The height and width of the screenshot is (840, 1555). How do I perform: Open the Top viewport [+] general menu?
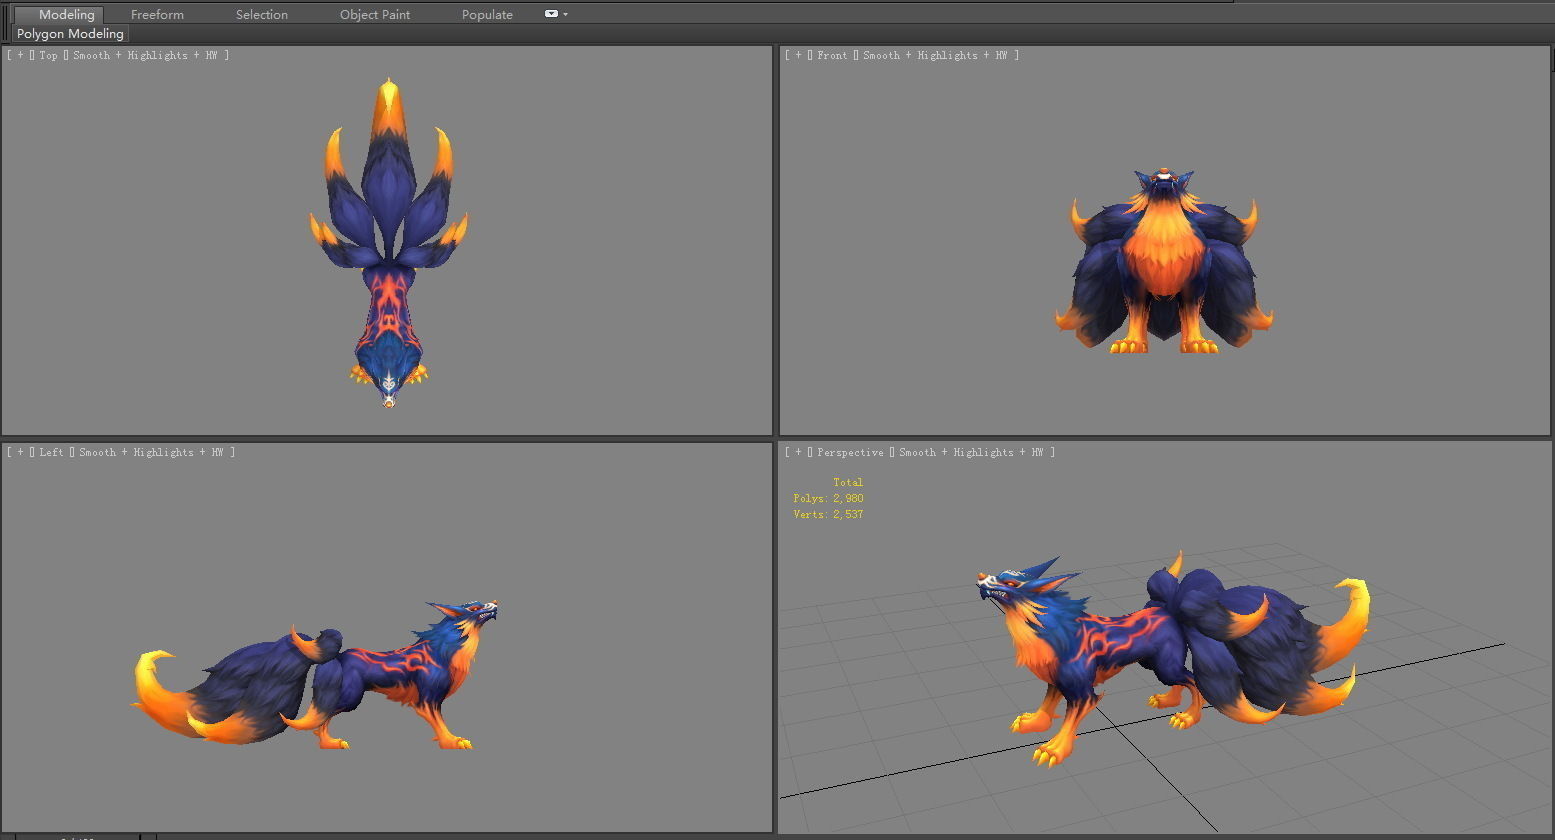click(20, 55)
